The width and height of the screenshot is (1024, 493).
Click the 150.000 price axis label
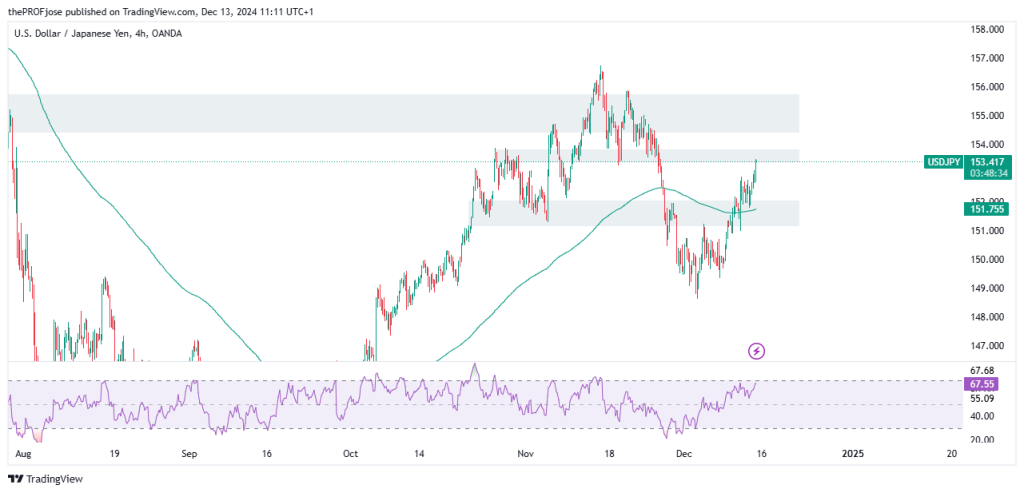coord(987,259)
